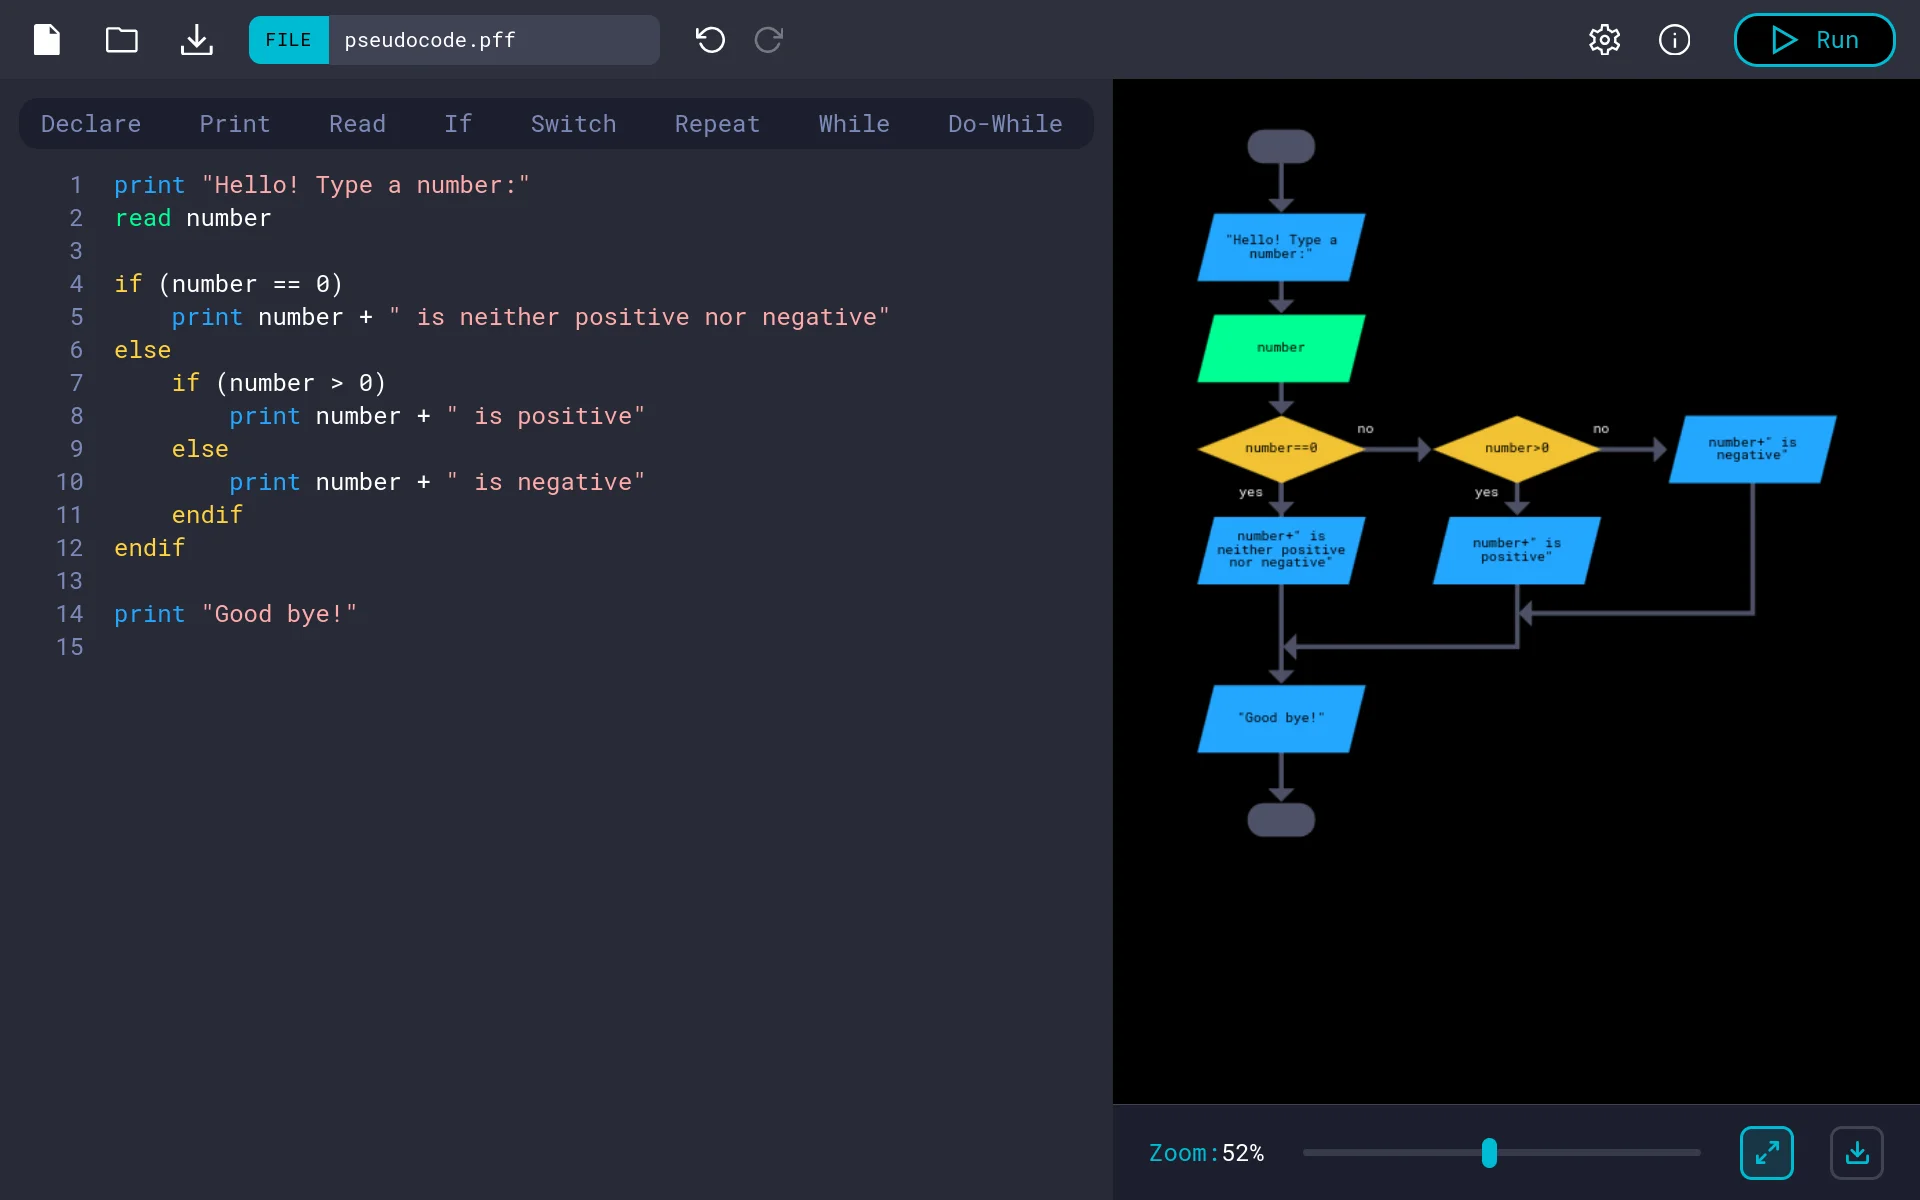Undo the last edit

pos(710,40)
